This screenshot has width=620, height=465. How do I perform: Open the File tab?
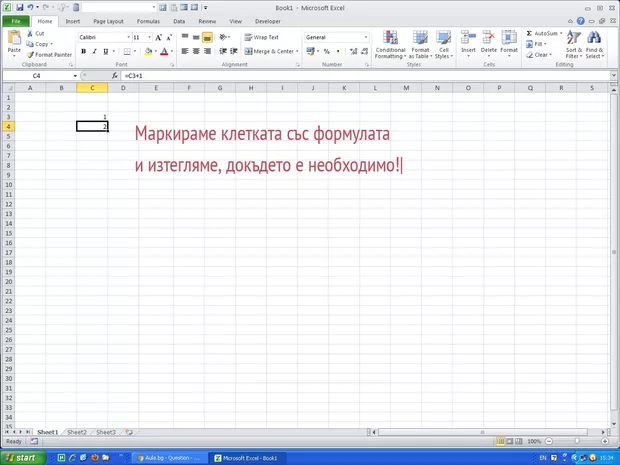click(x=16, y=21)
